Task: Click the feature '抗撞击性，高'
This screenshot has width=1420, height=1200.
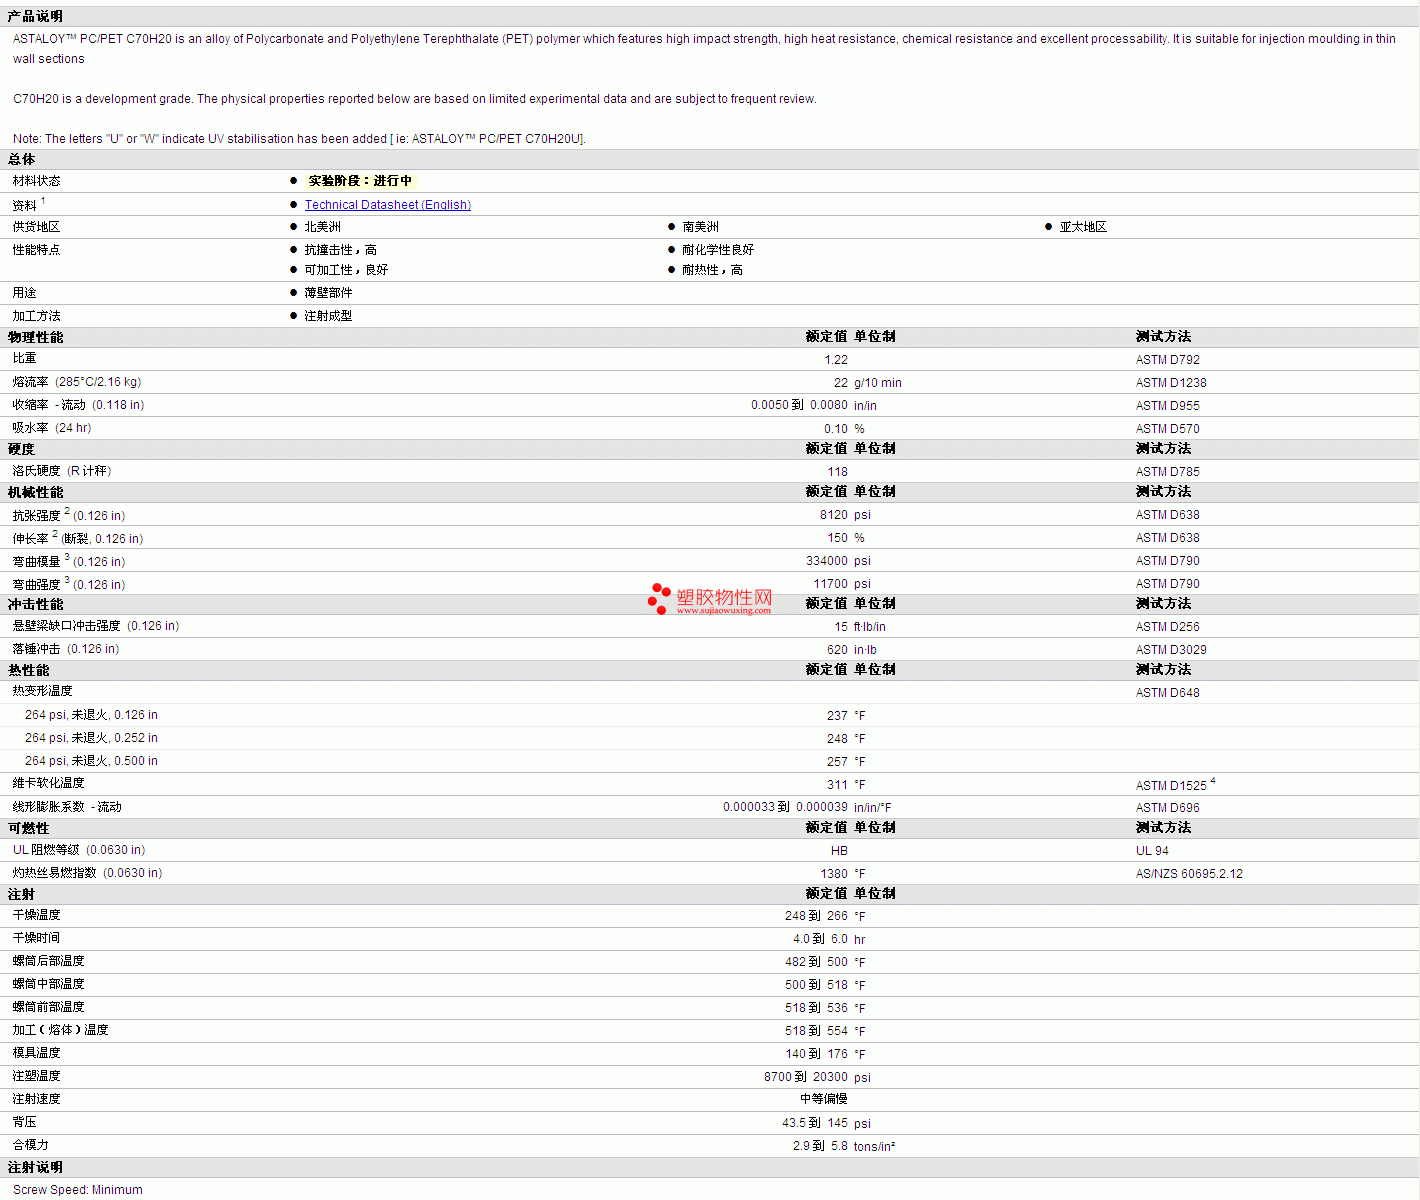Action: [x=341, y=250]
